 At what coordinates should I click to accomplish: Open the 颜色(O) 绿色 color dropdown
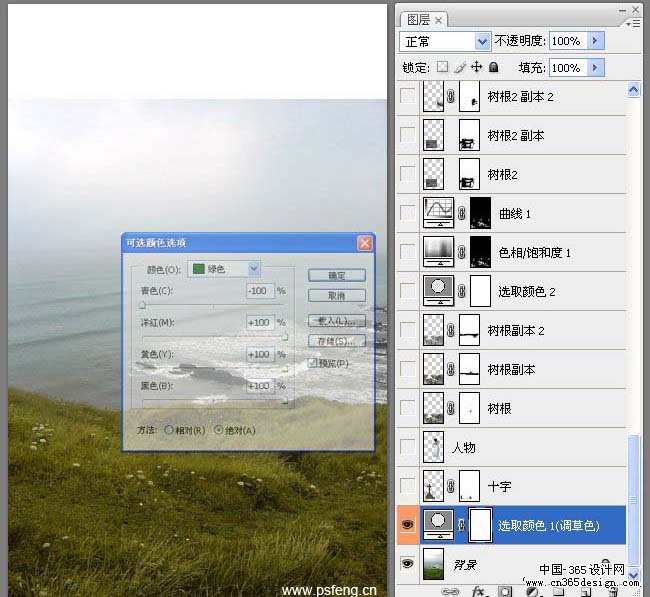point(224,269)
